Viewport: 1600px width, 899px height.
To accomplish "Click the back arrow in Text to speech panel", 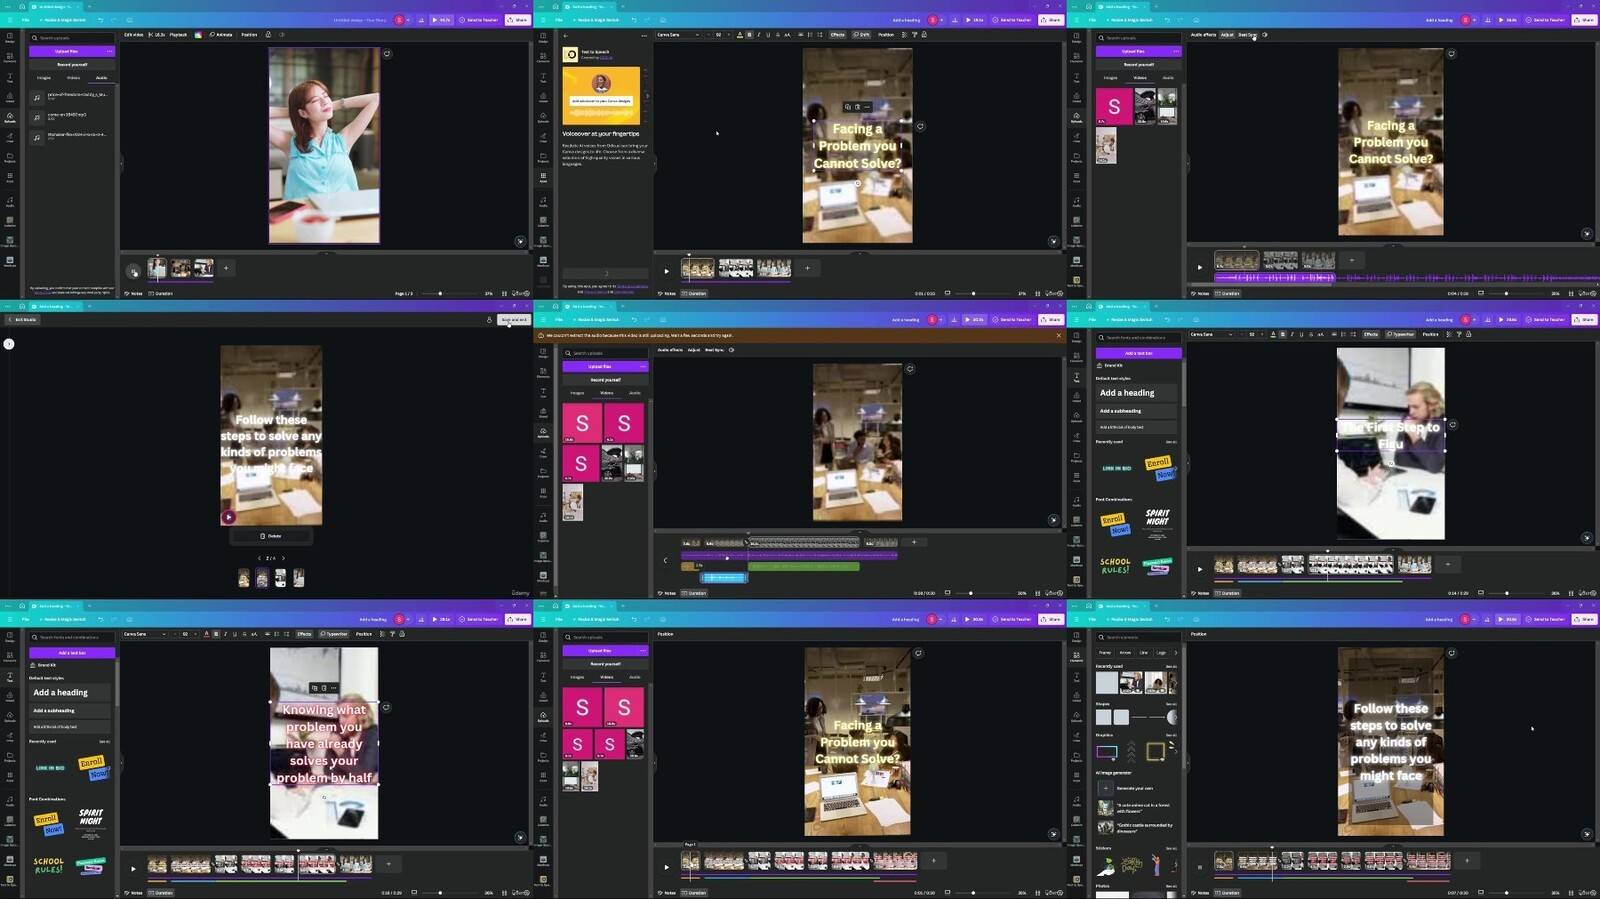I will point(566,35).
